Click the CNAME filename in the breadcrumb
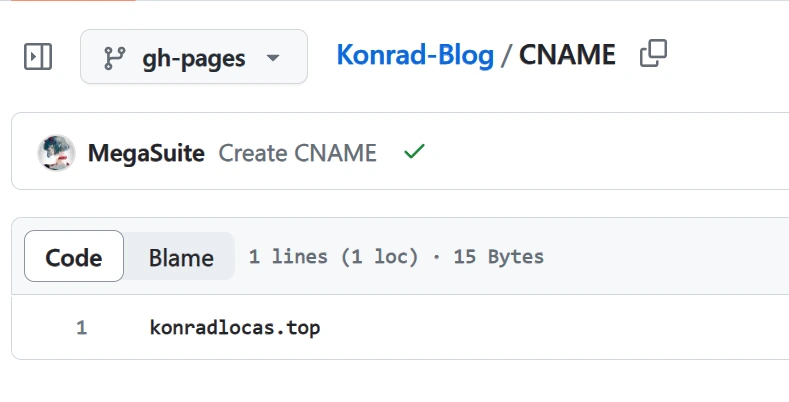The height and width of the screenshot is (402, 789). 567,55
